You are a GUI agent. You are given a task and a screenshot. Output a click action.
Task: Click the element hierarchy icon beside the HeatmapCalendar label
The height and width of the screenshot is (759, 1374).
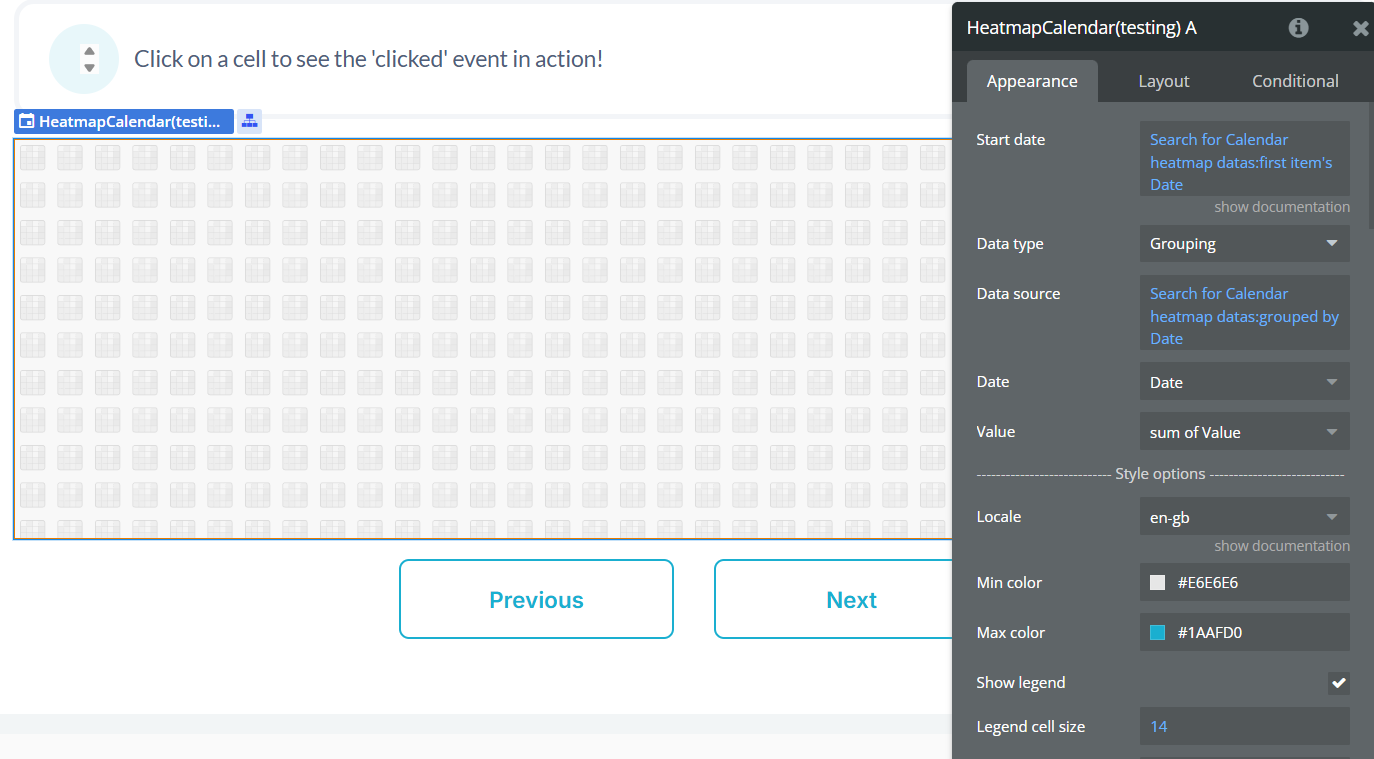pyautogui.click(x=249, y=121)
